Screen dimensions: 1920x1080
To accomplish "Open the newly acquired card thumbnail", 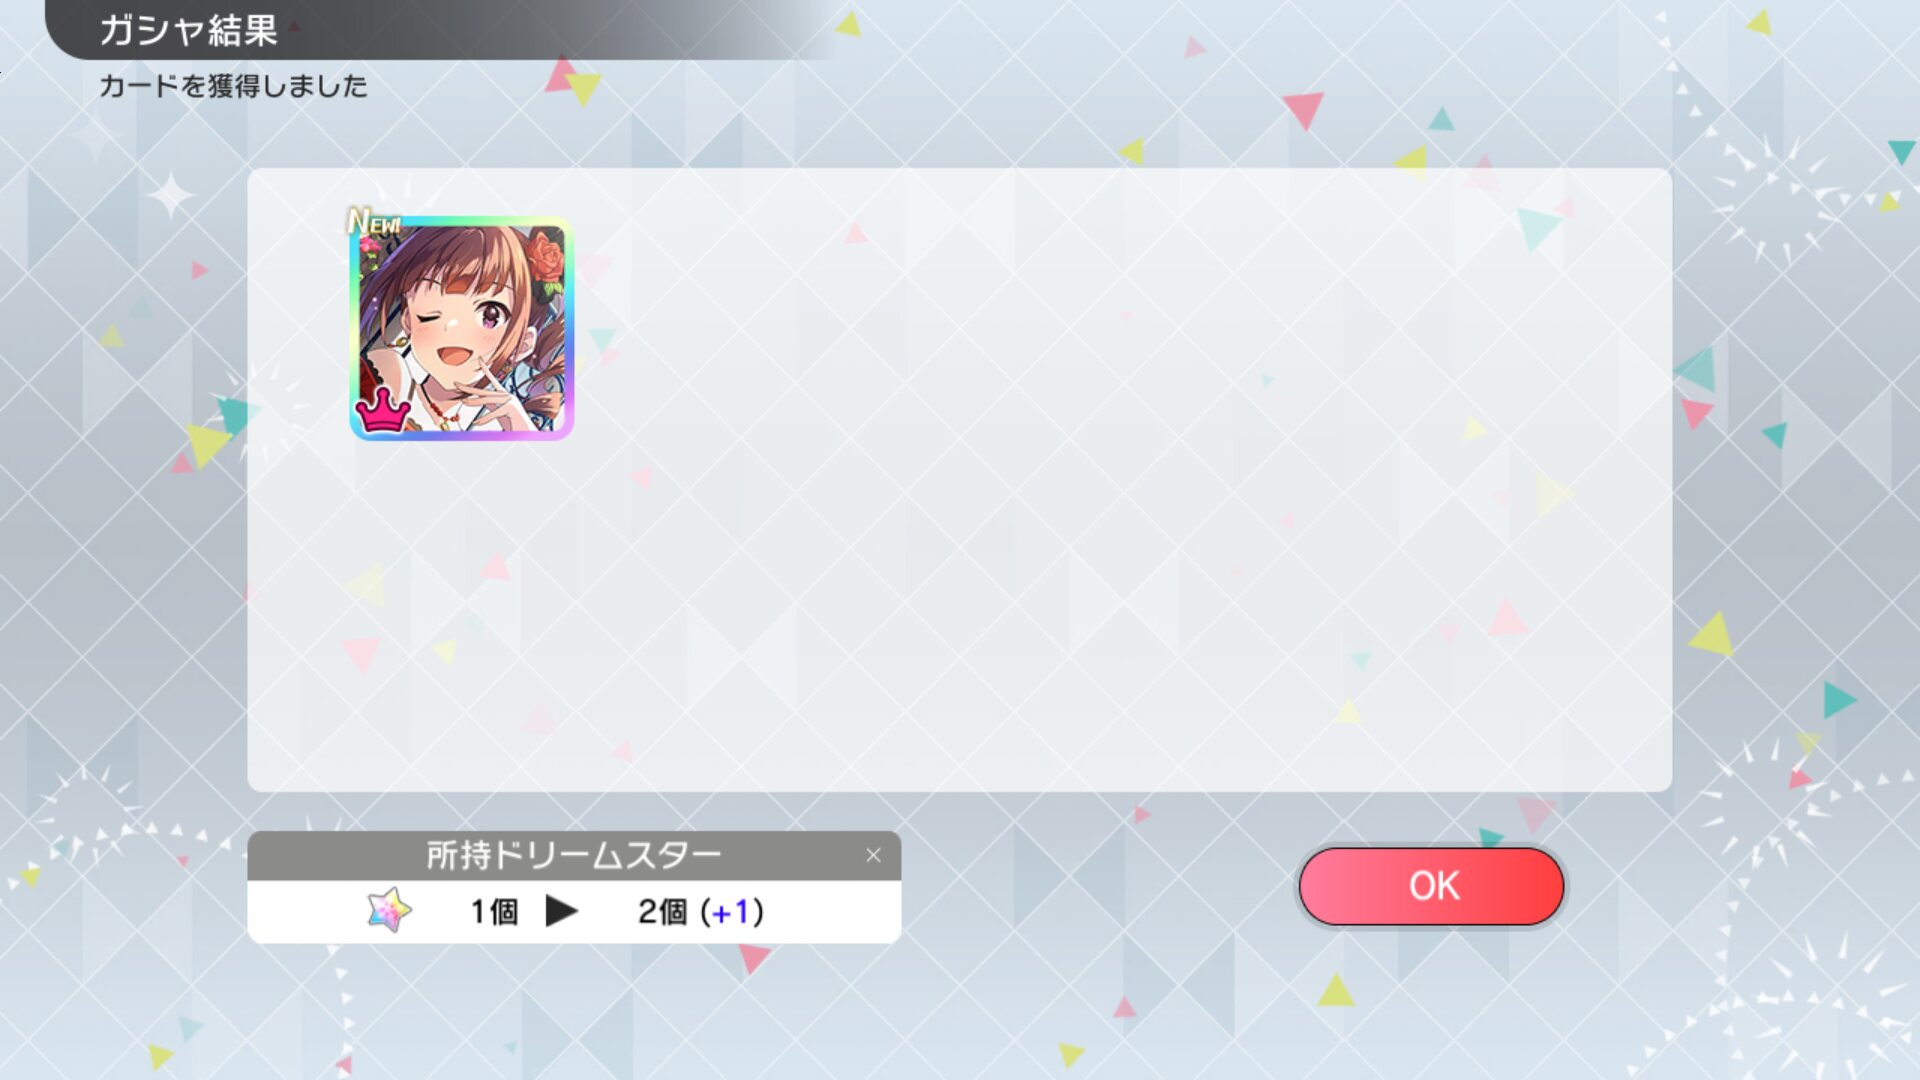I will coord(461,328).
